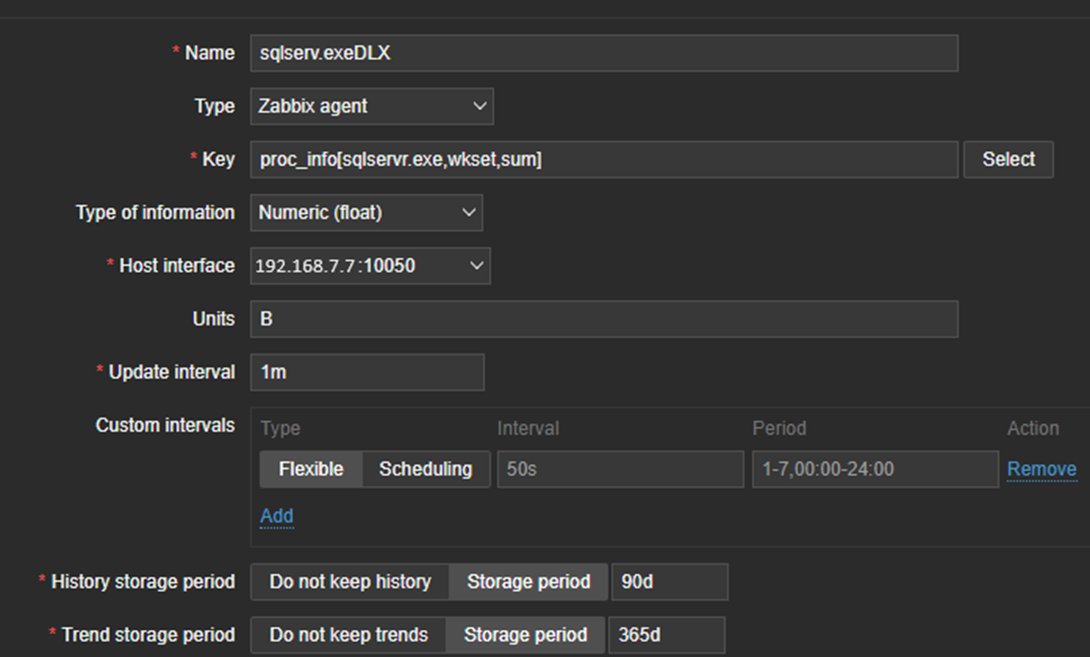The width and height of the screenshot is (1090, 657).
Task: Choose Storage period for history
Action: 528,582
